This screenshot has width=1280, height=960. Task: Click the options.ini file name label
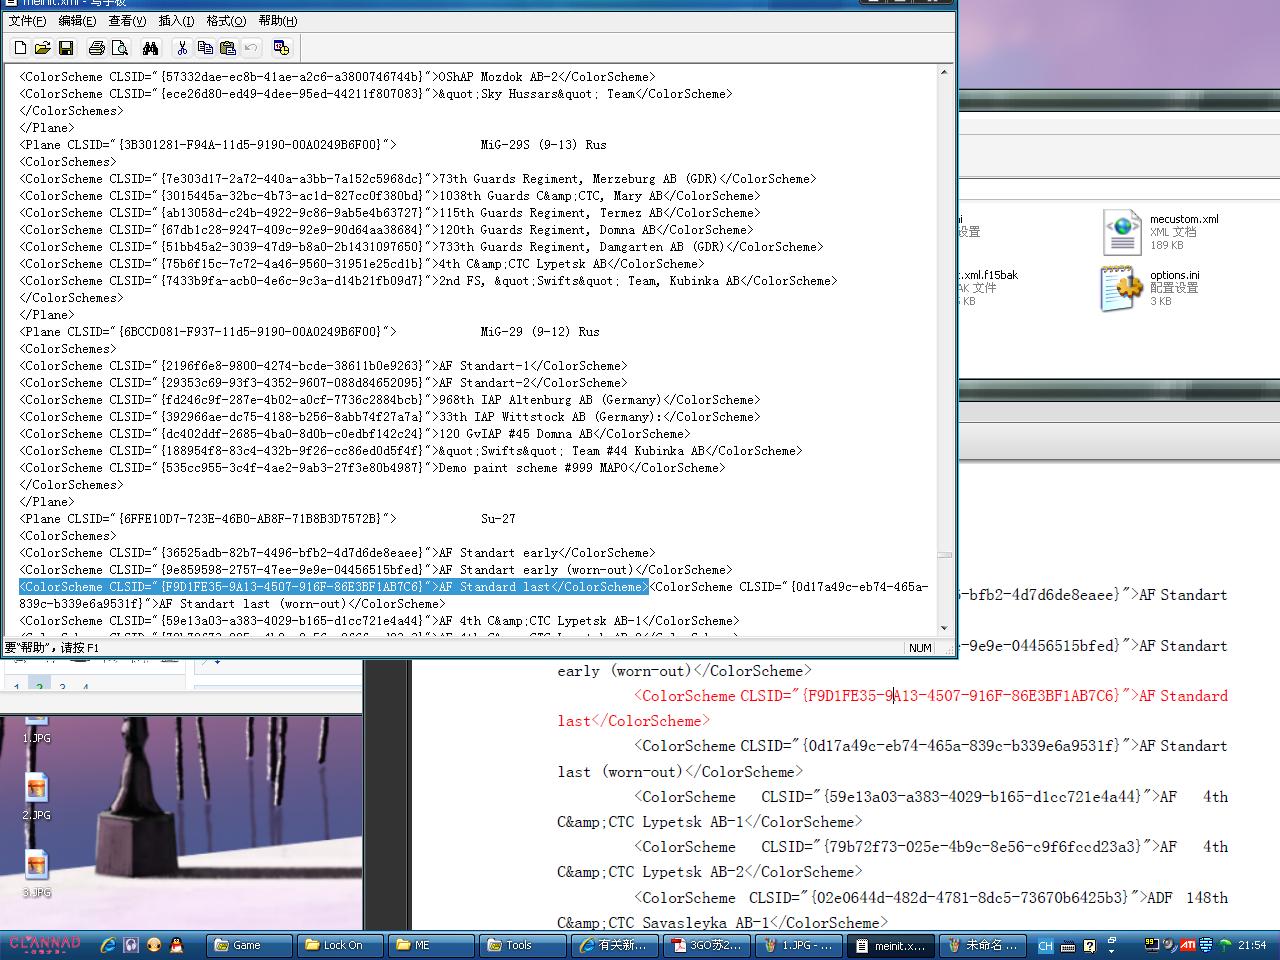[1174, 275]
